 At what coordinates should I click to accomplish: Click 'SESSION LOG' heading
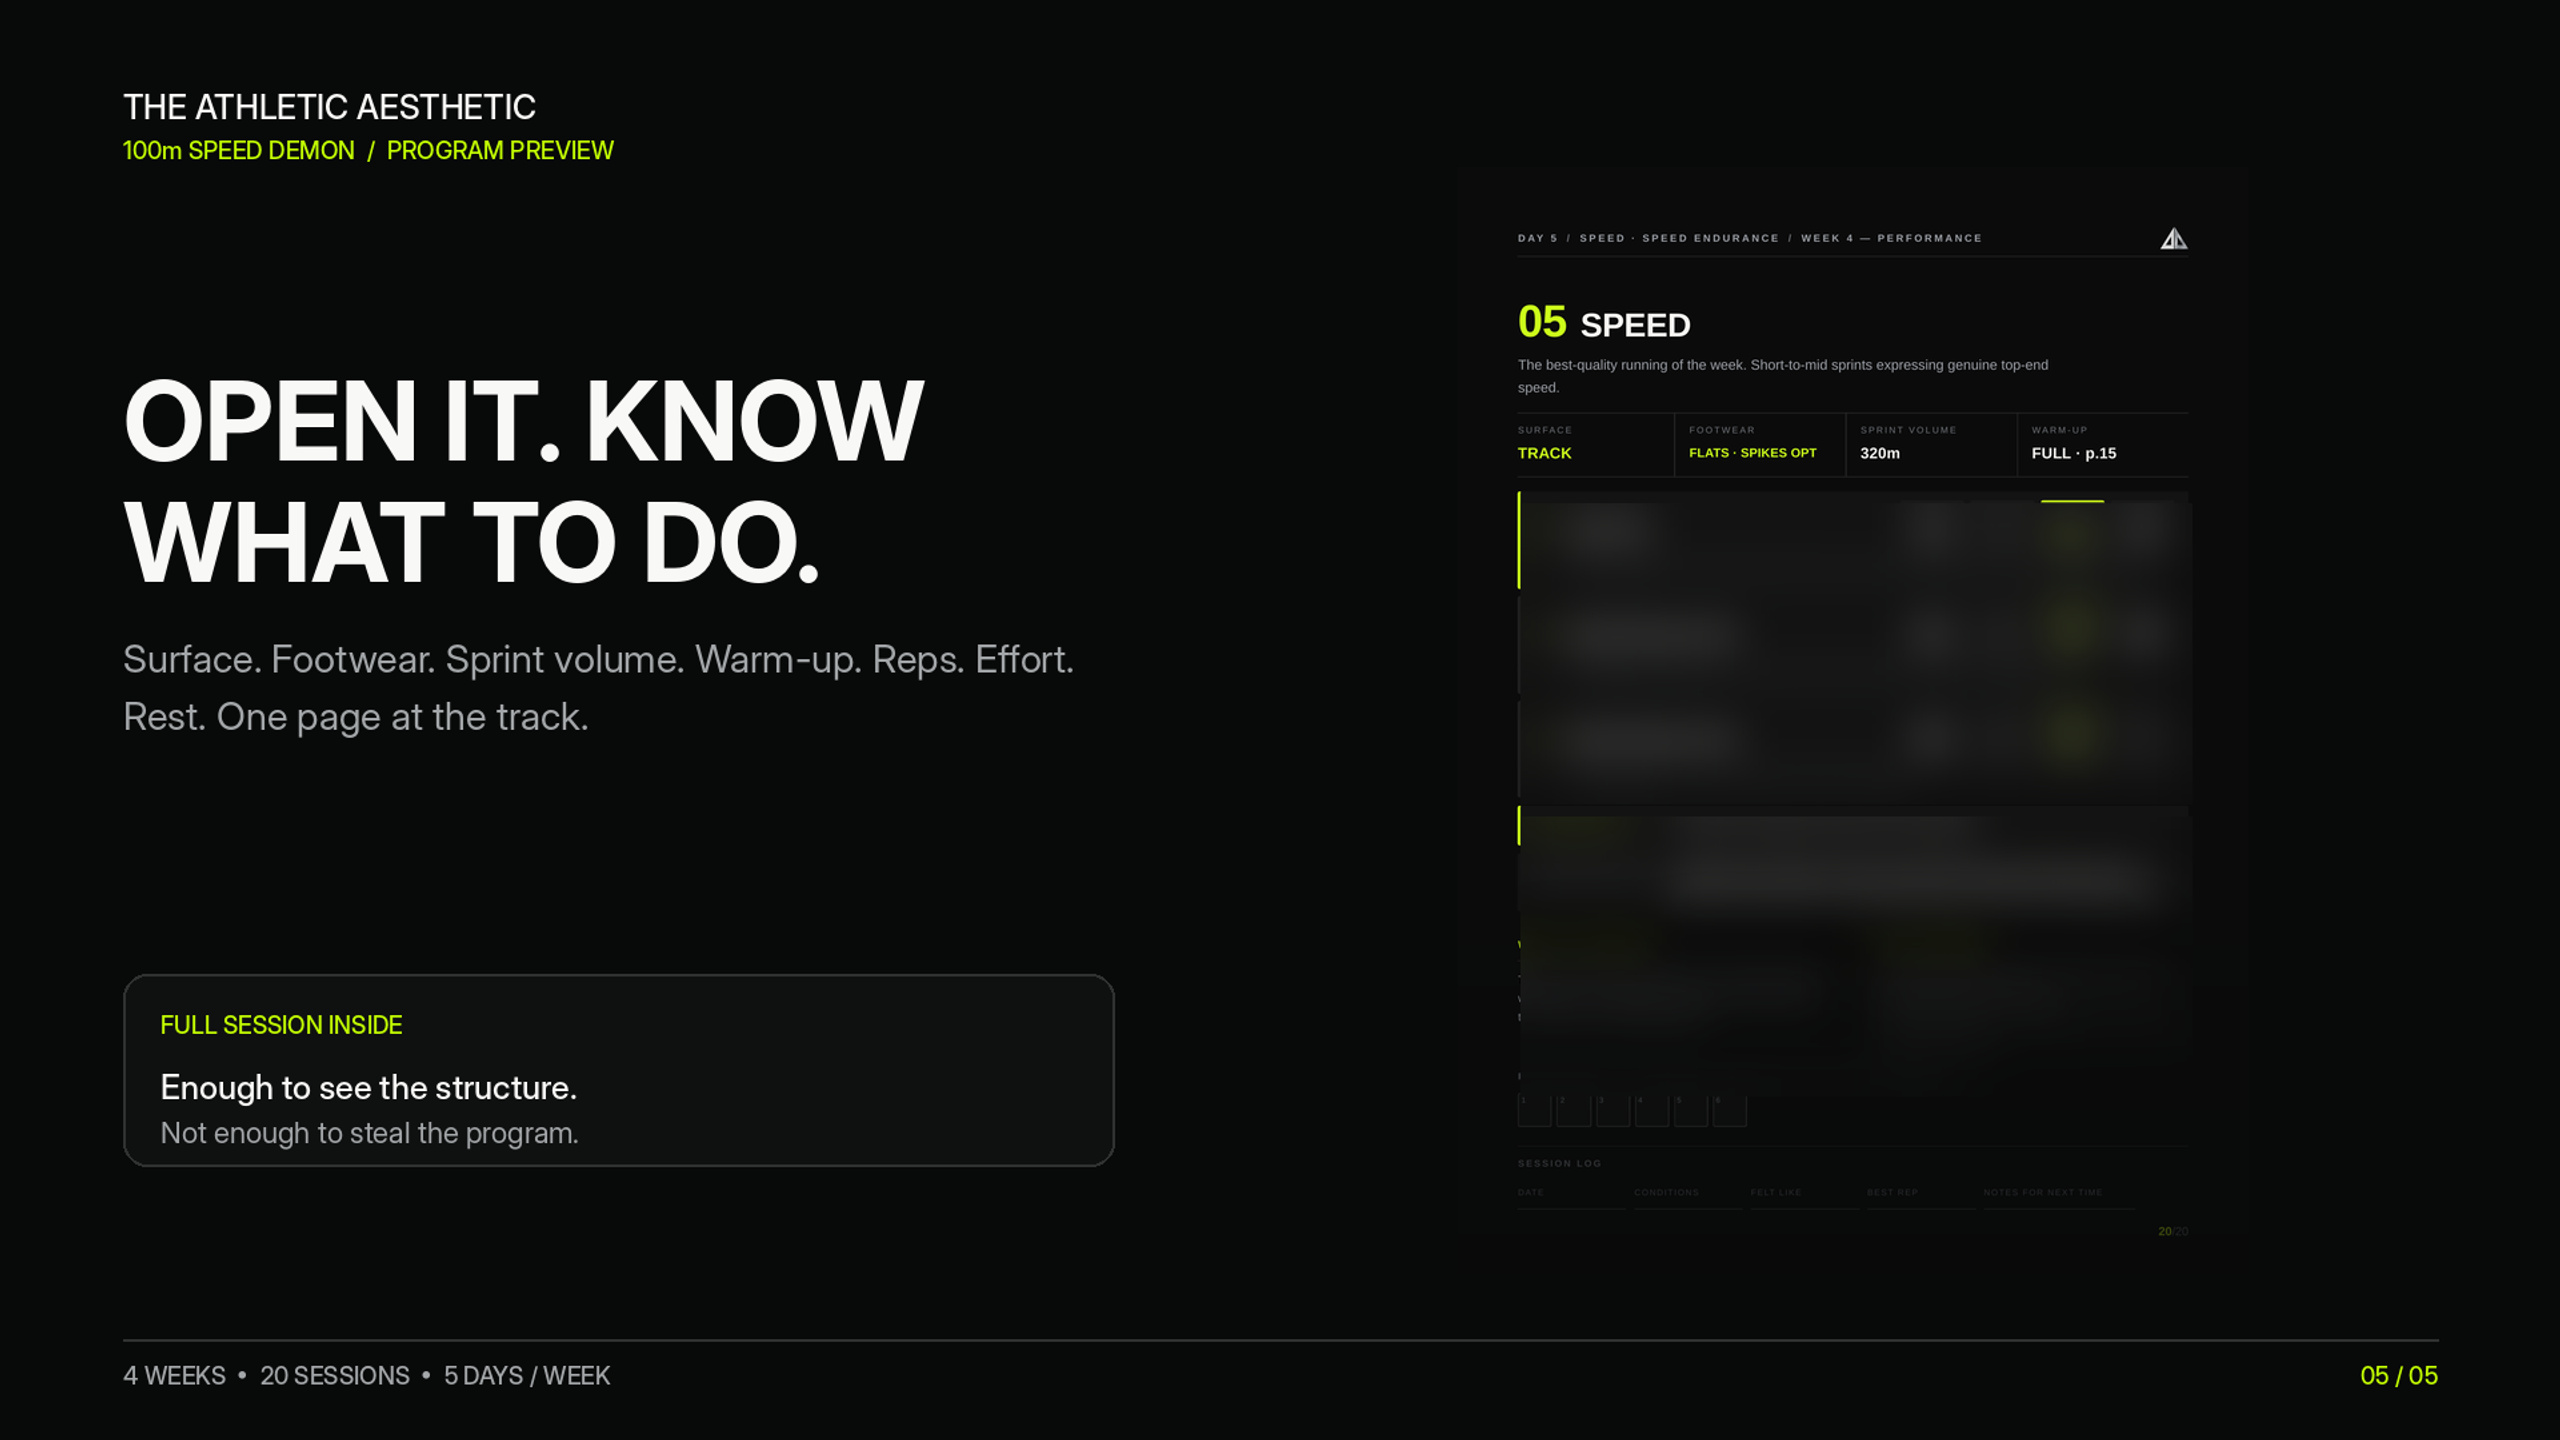coord(1559,1163)
